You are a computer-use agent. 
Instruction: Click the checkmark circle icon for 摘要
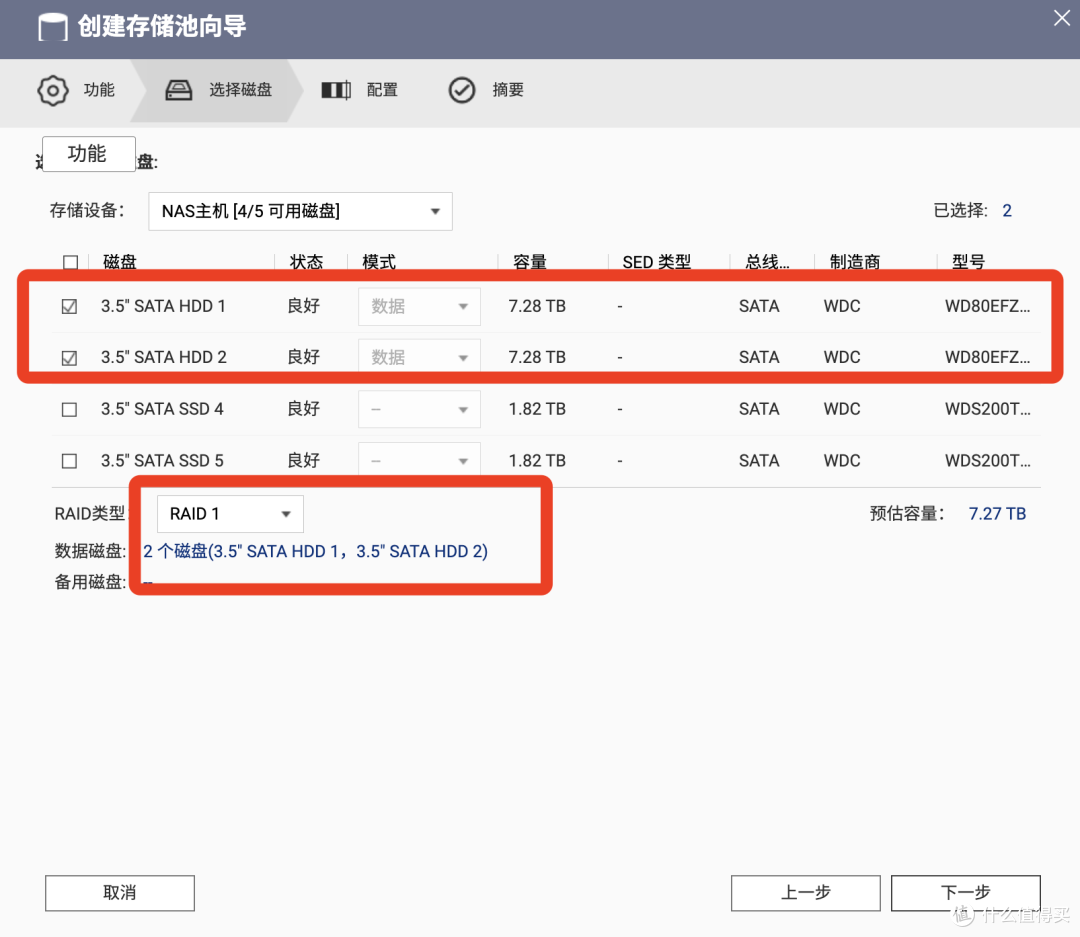coord(461,90)
